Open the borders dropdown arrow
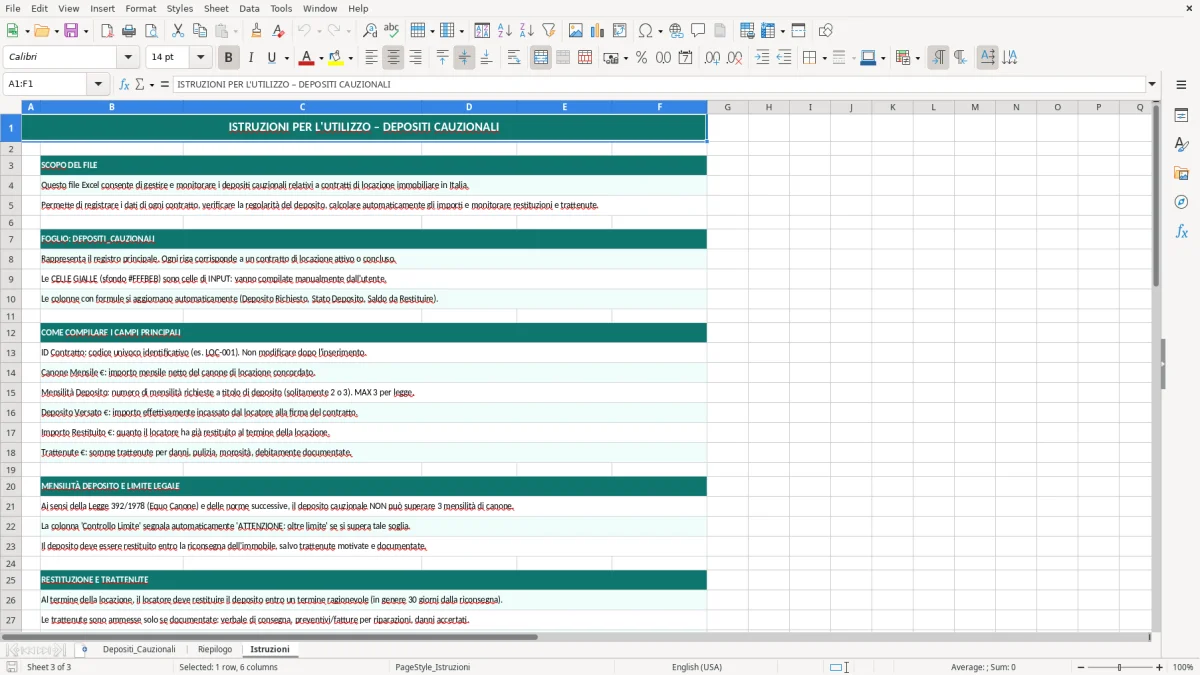The height and width of the screenshot is (675, 1200). pos(824,58)
